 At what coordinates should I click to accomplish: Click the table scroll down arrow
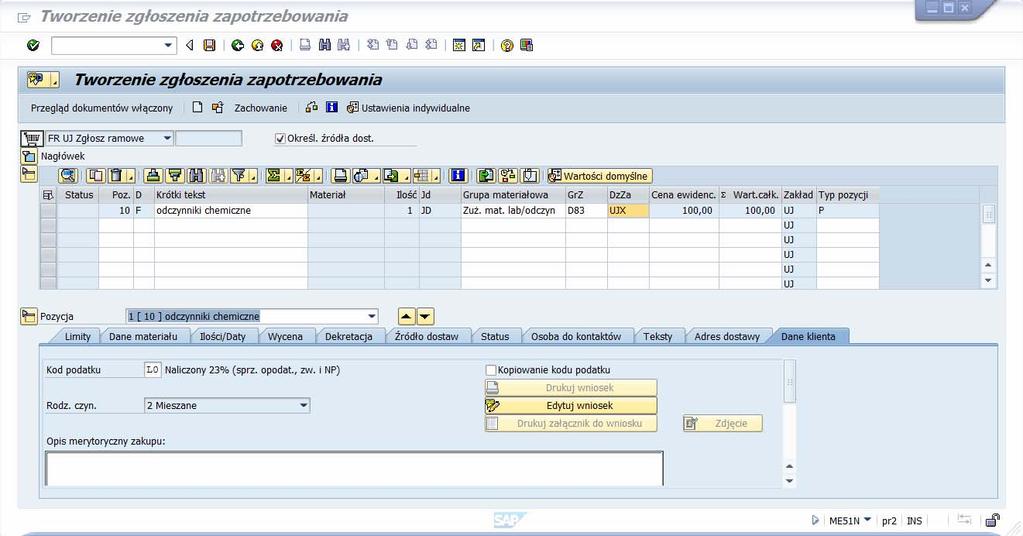988,280
